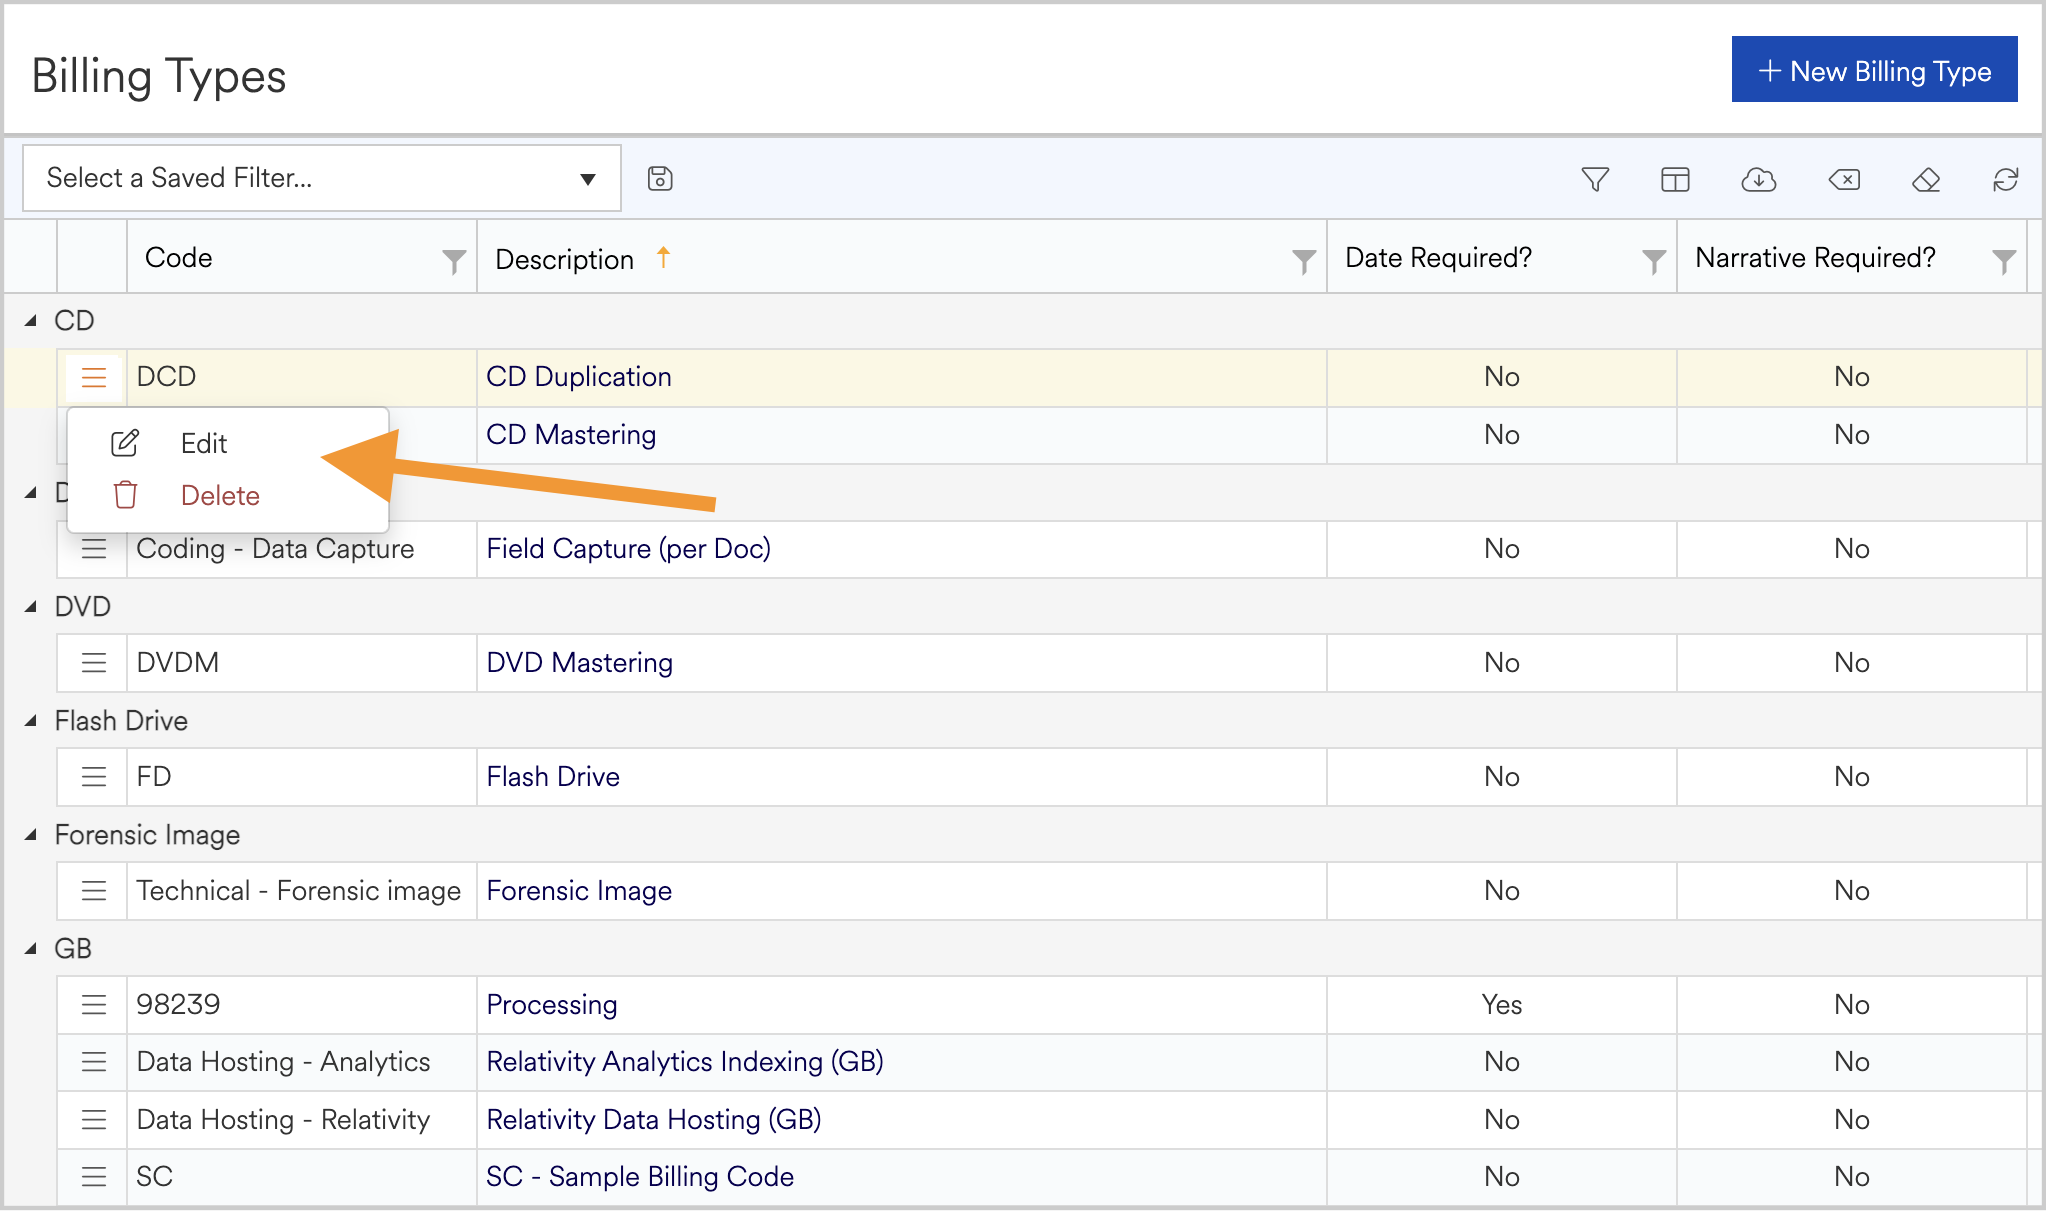Open the column chooser icon
2046x1211 pixels.
tap(1675, 179)
